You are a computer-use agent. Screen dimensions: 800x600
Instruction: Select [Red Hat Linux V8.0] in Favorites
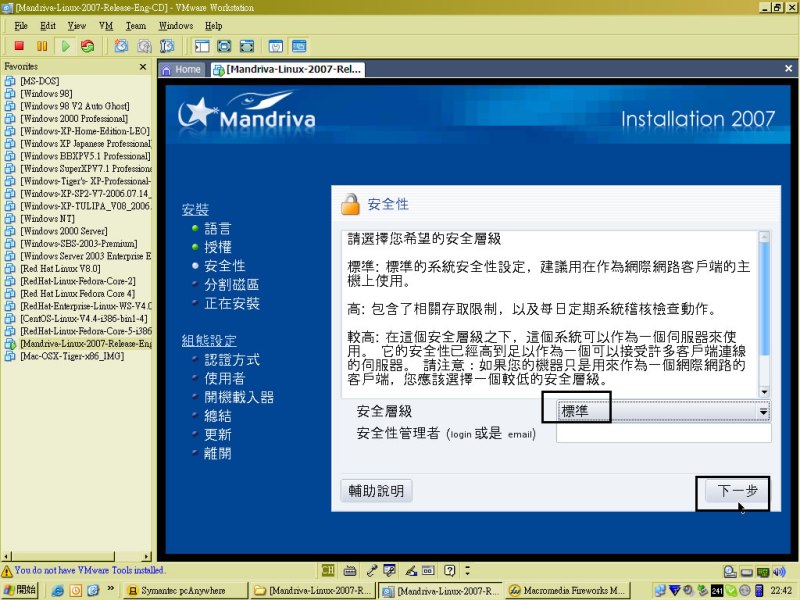click(60, 269)
